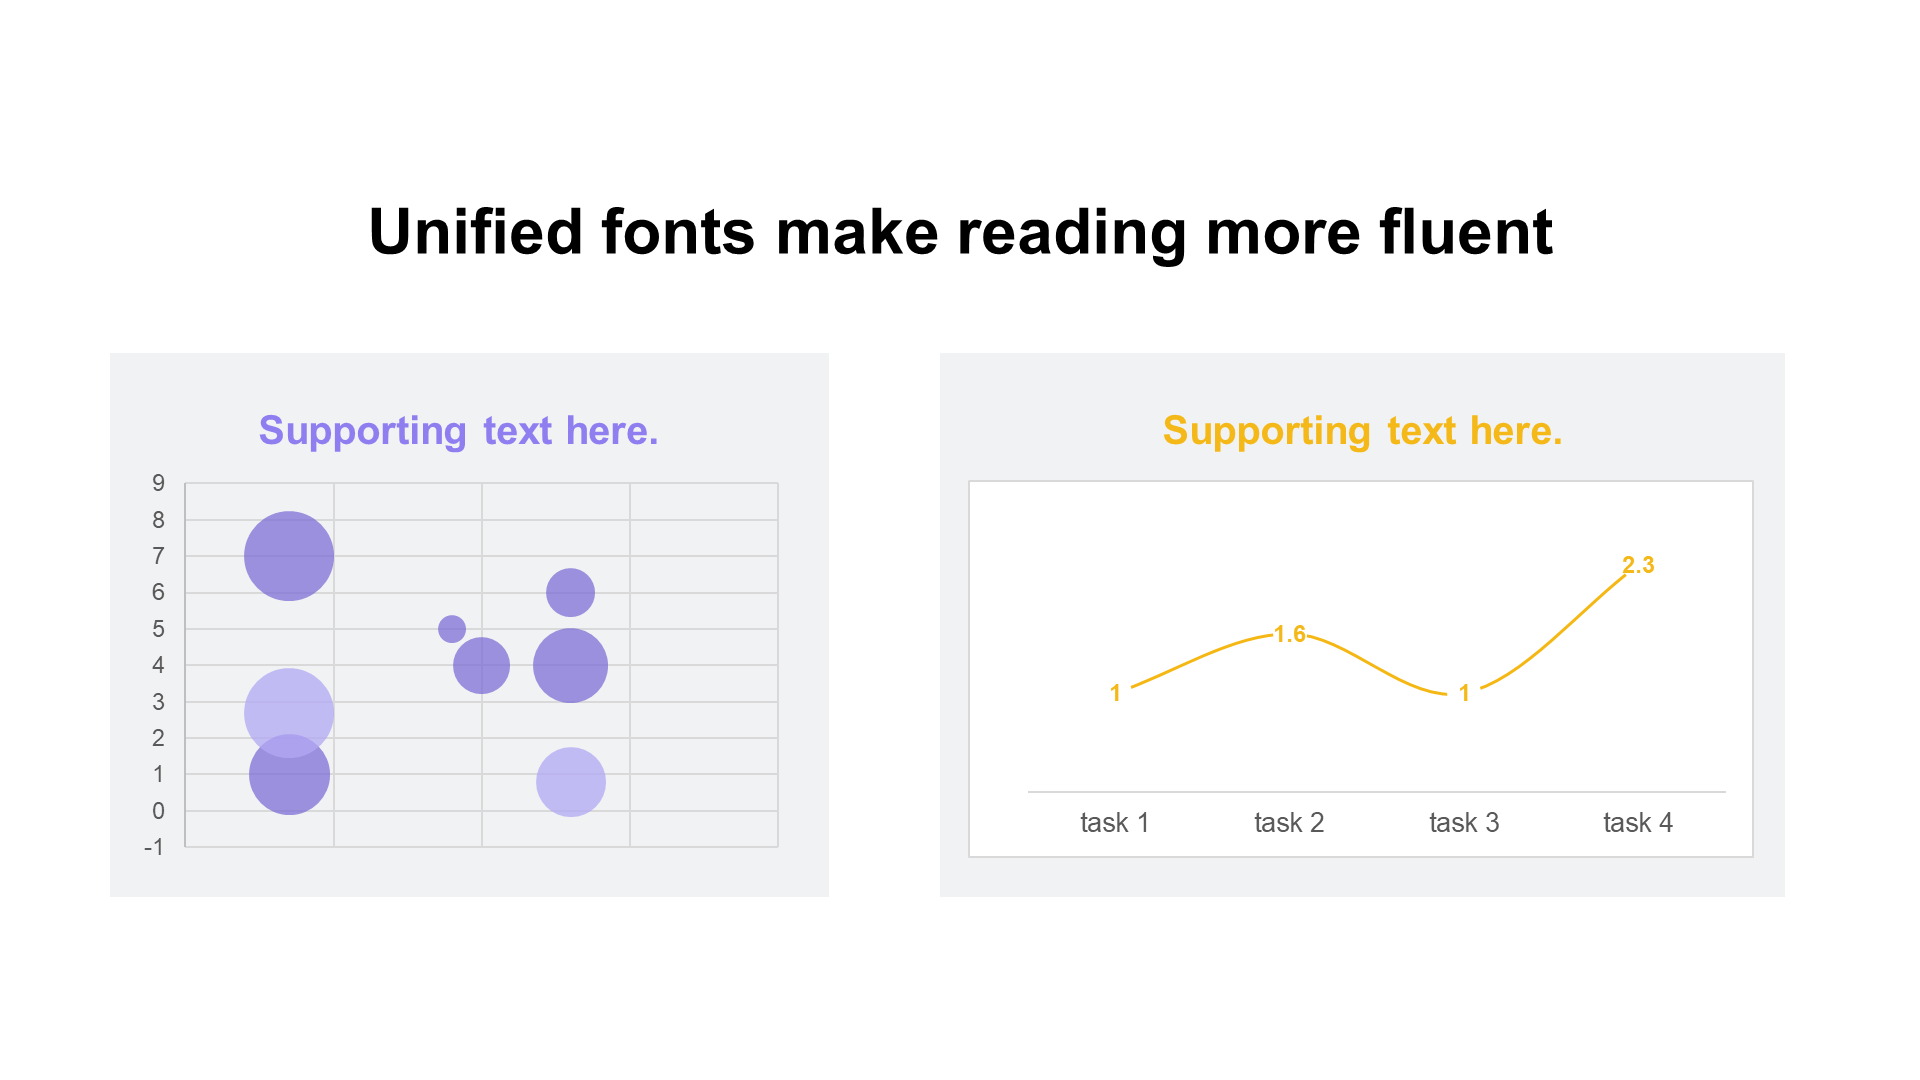Select the 1.6 data label
This screenshot has height=1080, width=1920.
coord(1290,634)
